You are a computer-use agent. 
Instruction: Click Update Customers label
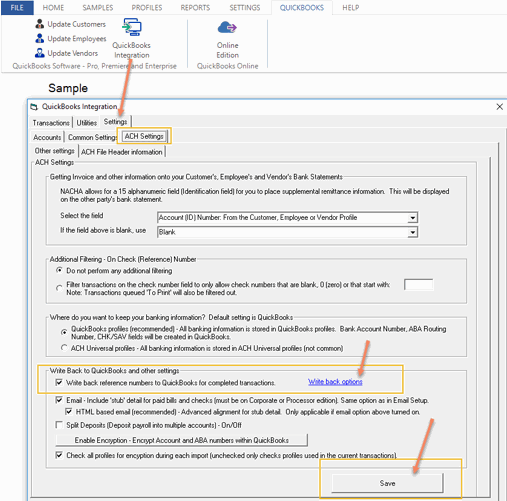click(x=77, y=24)
